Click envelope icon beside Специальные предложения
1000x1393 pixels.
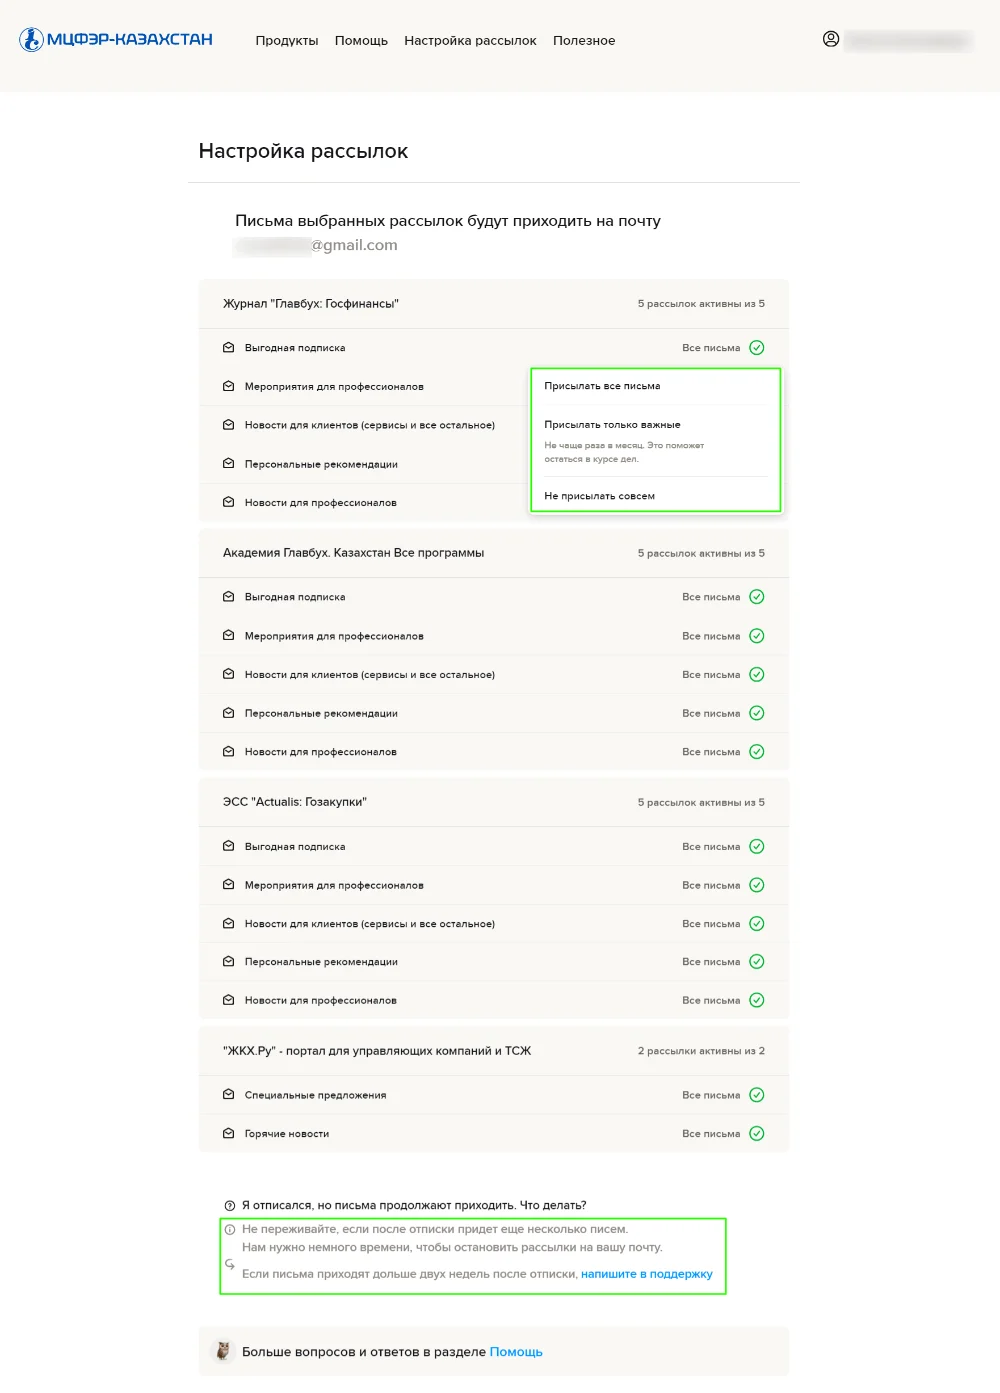tap(229, 1095)
